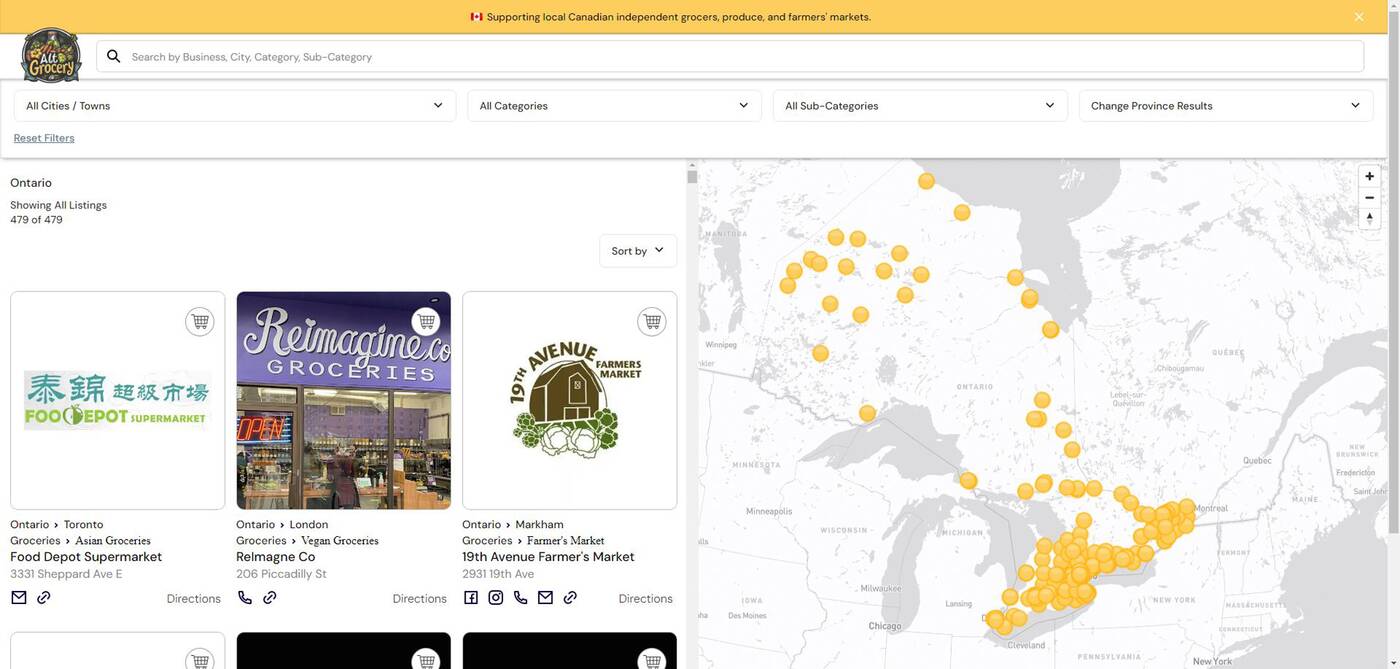Reset the map bearing compass button
Screen dimensions: 1400x669
(1370, 219)
